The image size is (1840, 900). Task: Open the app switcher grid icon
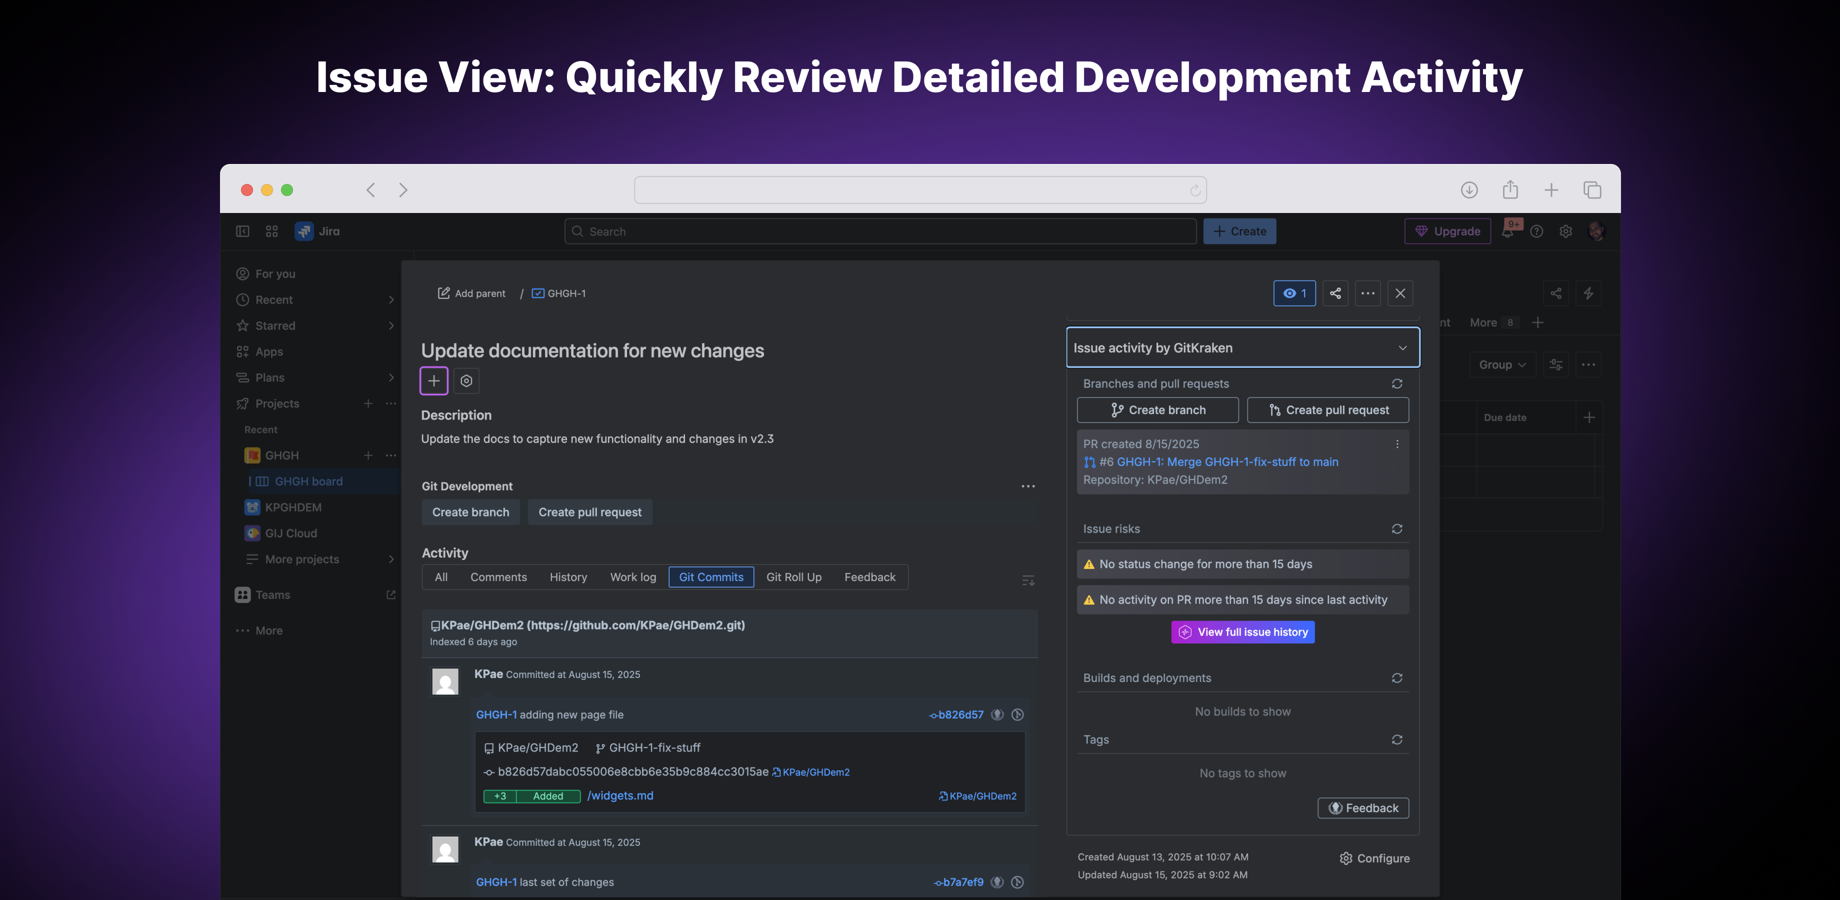[x=272, y=231]
